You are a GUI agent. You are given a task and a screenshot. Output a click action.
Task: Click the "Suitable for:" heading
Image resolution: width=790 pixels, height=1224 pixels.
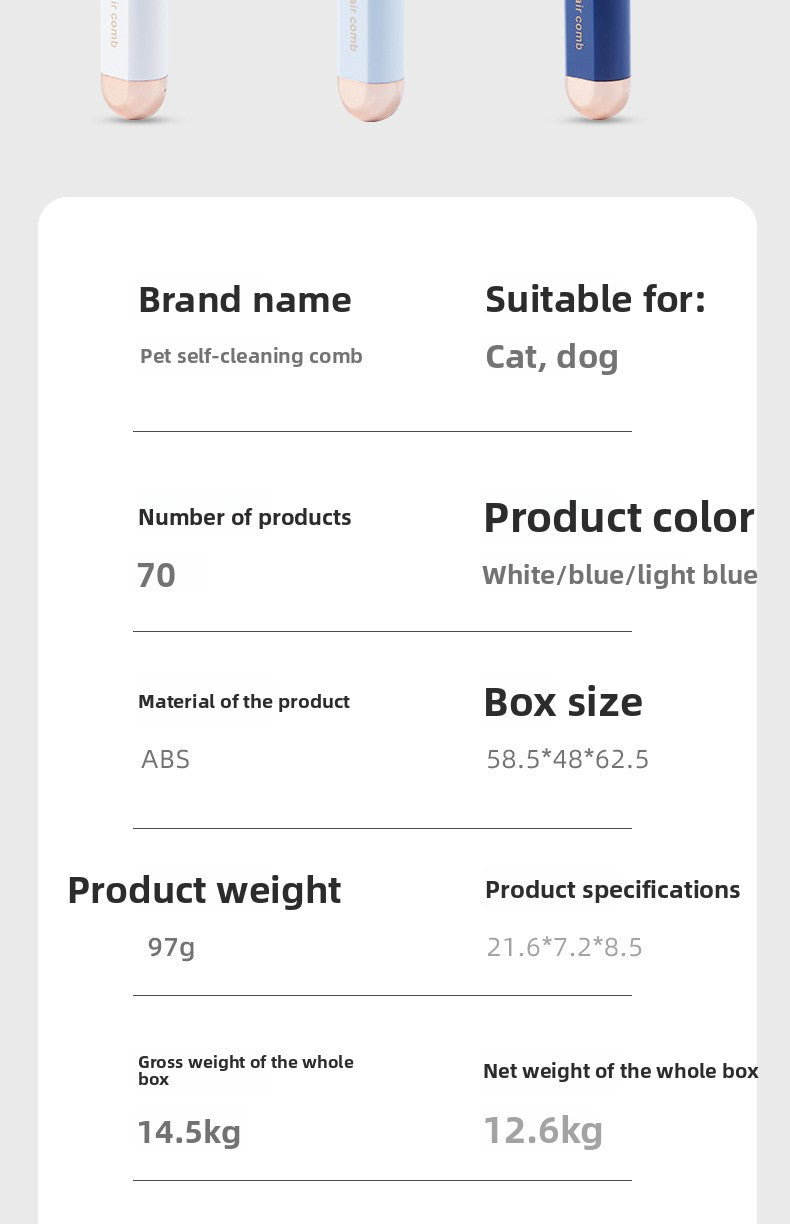595,299
